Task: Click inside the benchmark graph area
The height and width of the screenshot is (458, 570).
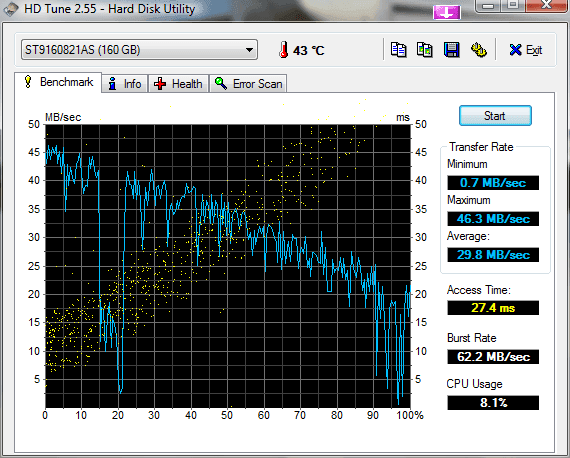Action: pyautogui.click(x=228, y=266)
